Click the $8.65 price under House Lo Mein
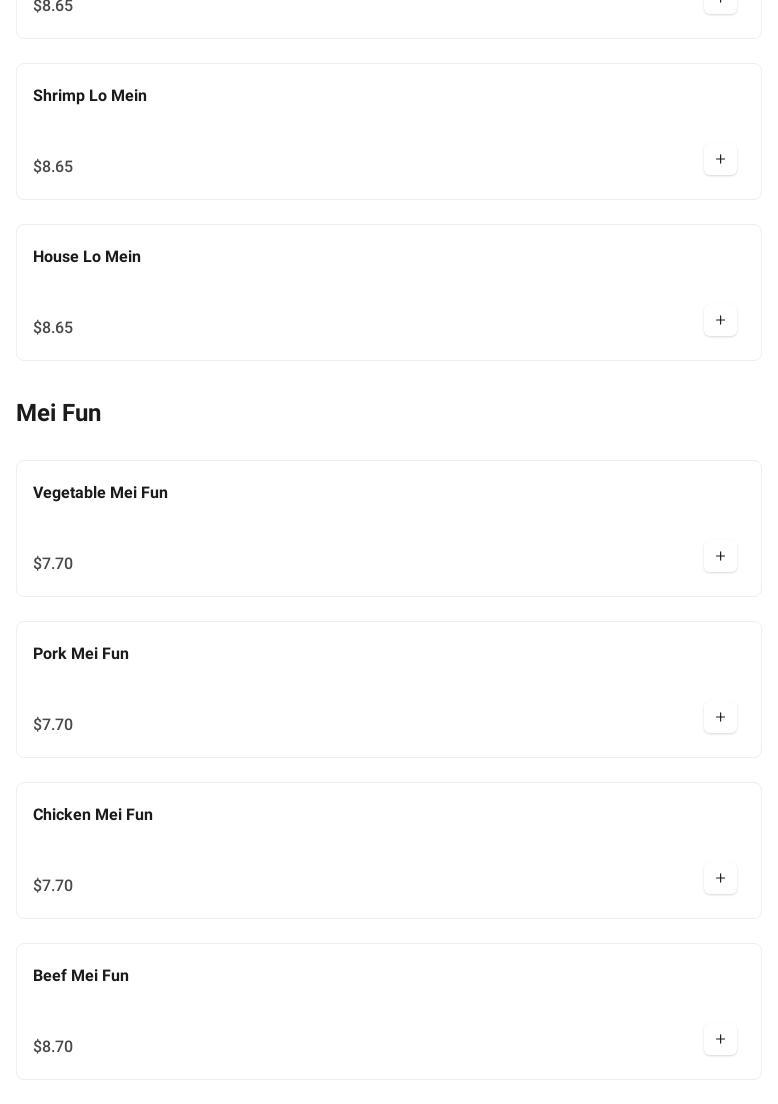778x1104 pixels. point(53,328)
